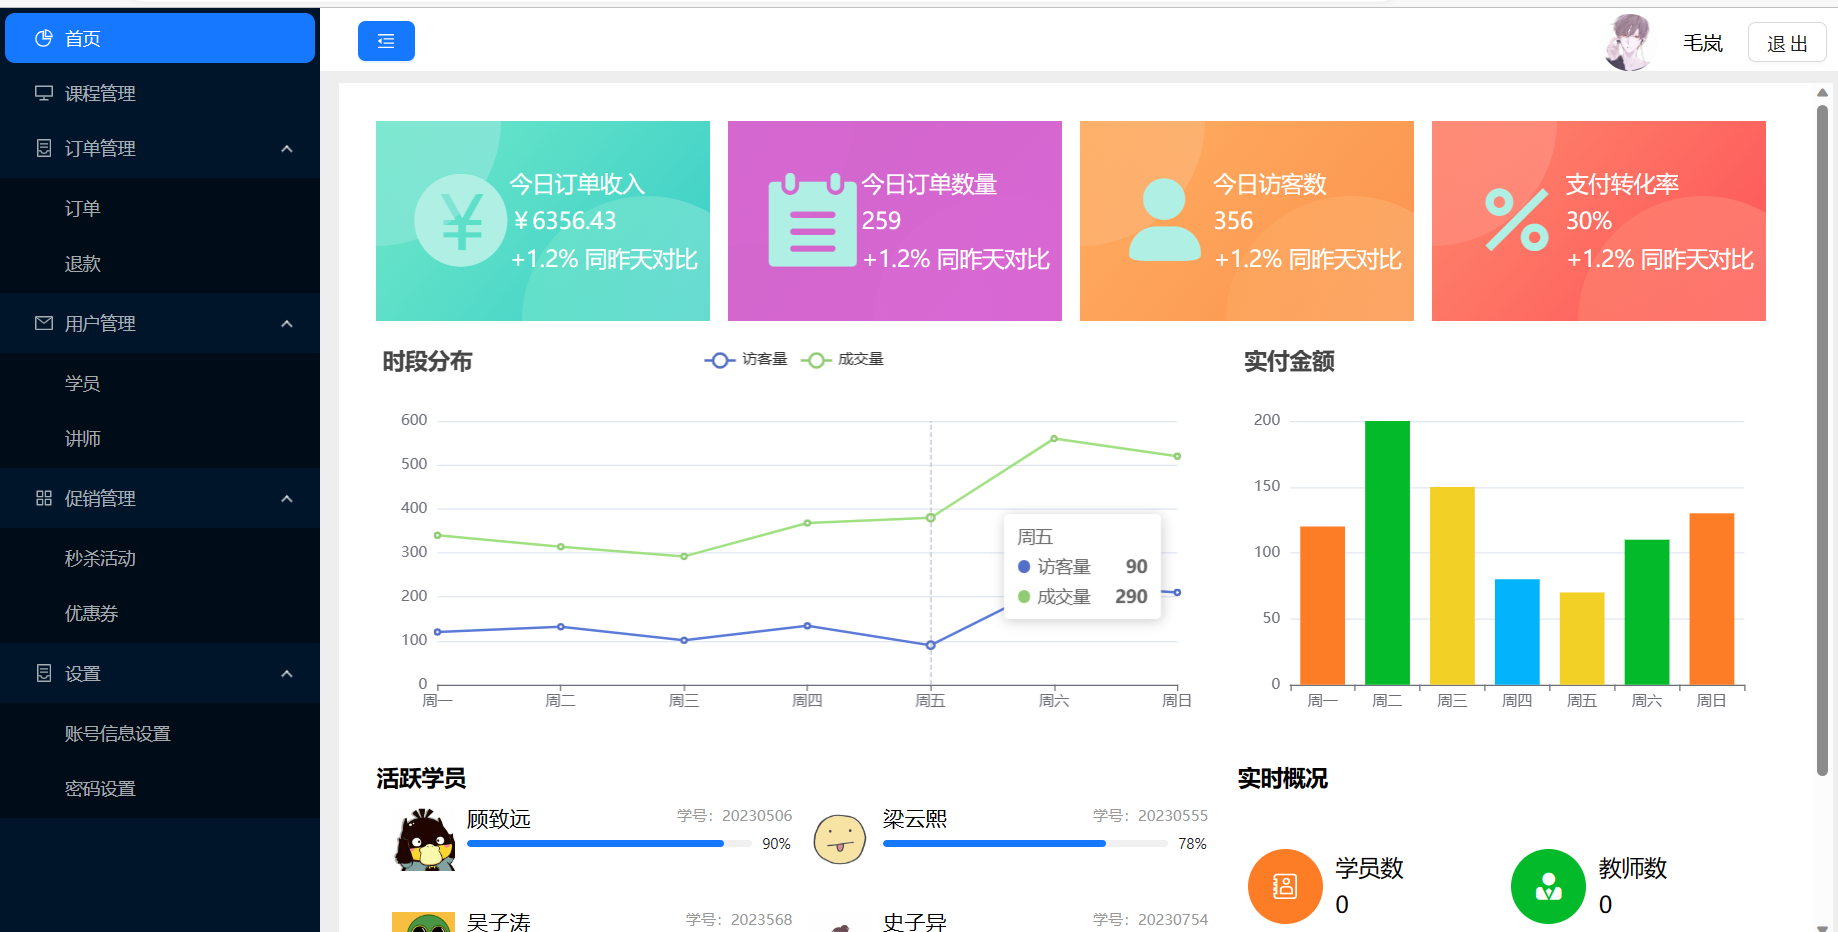Click the blue 周四 bar in 实付金额 chart
1838x932 pixels.
click(x=1517, y=632)
